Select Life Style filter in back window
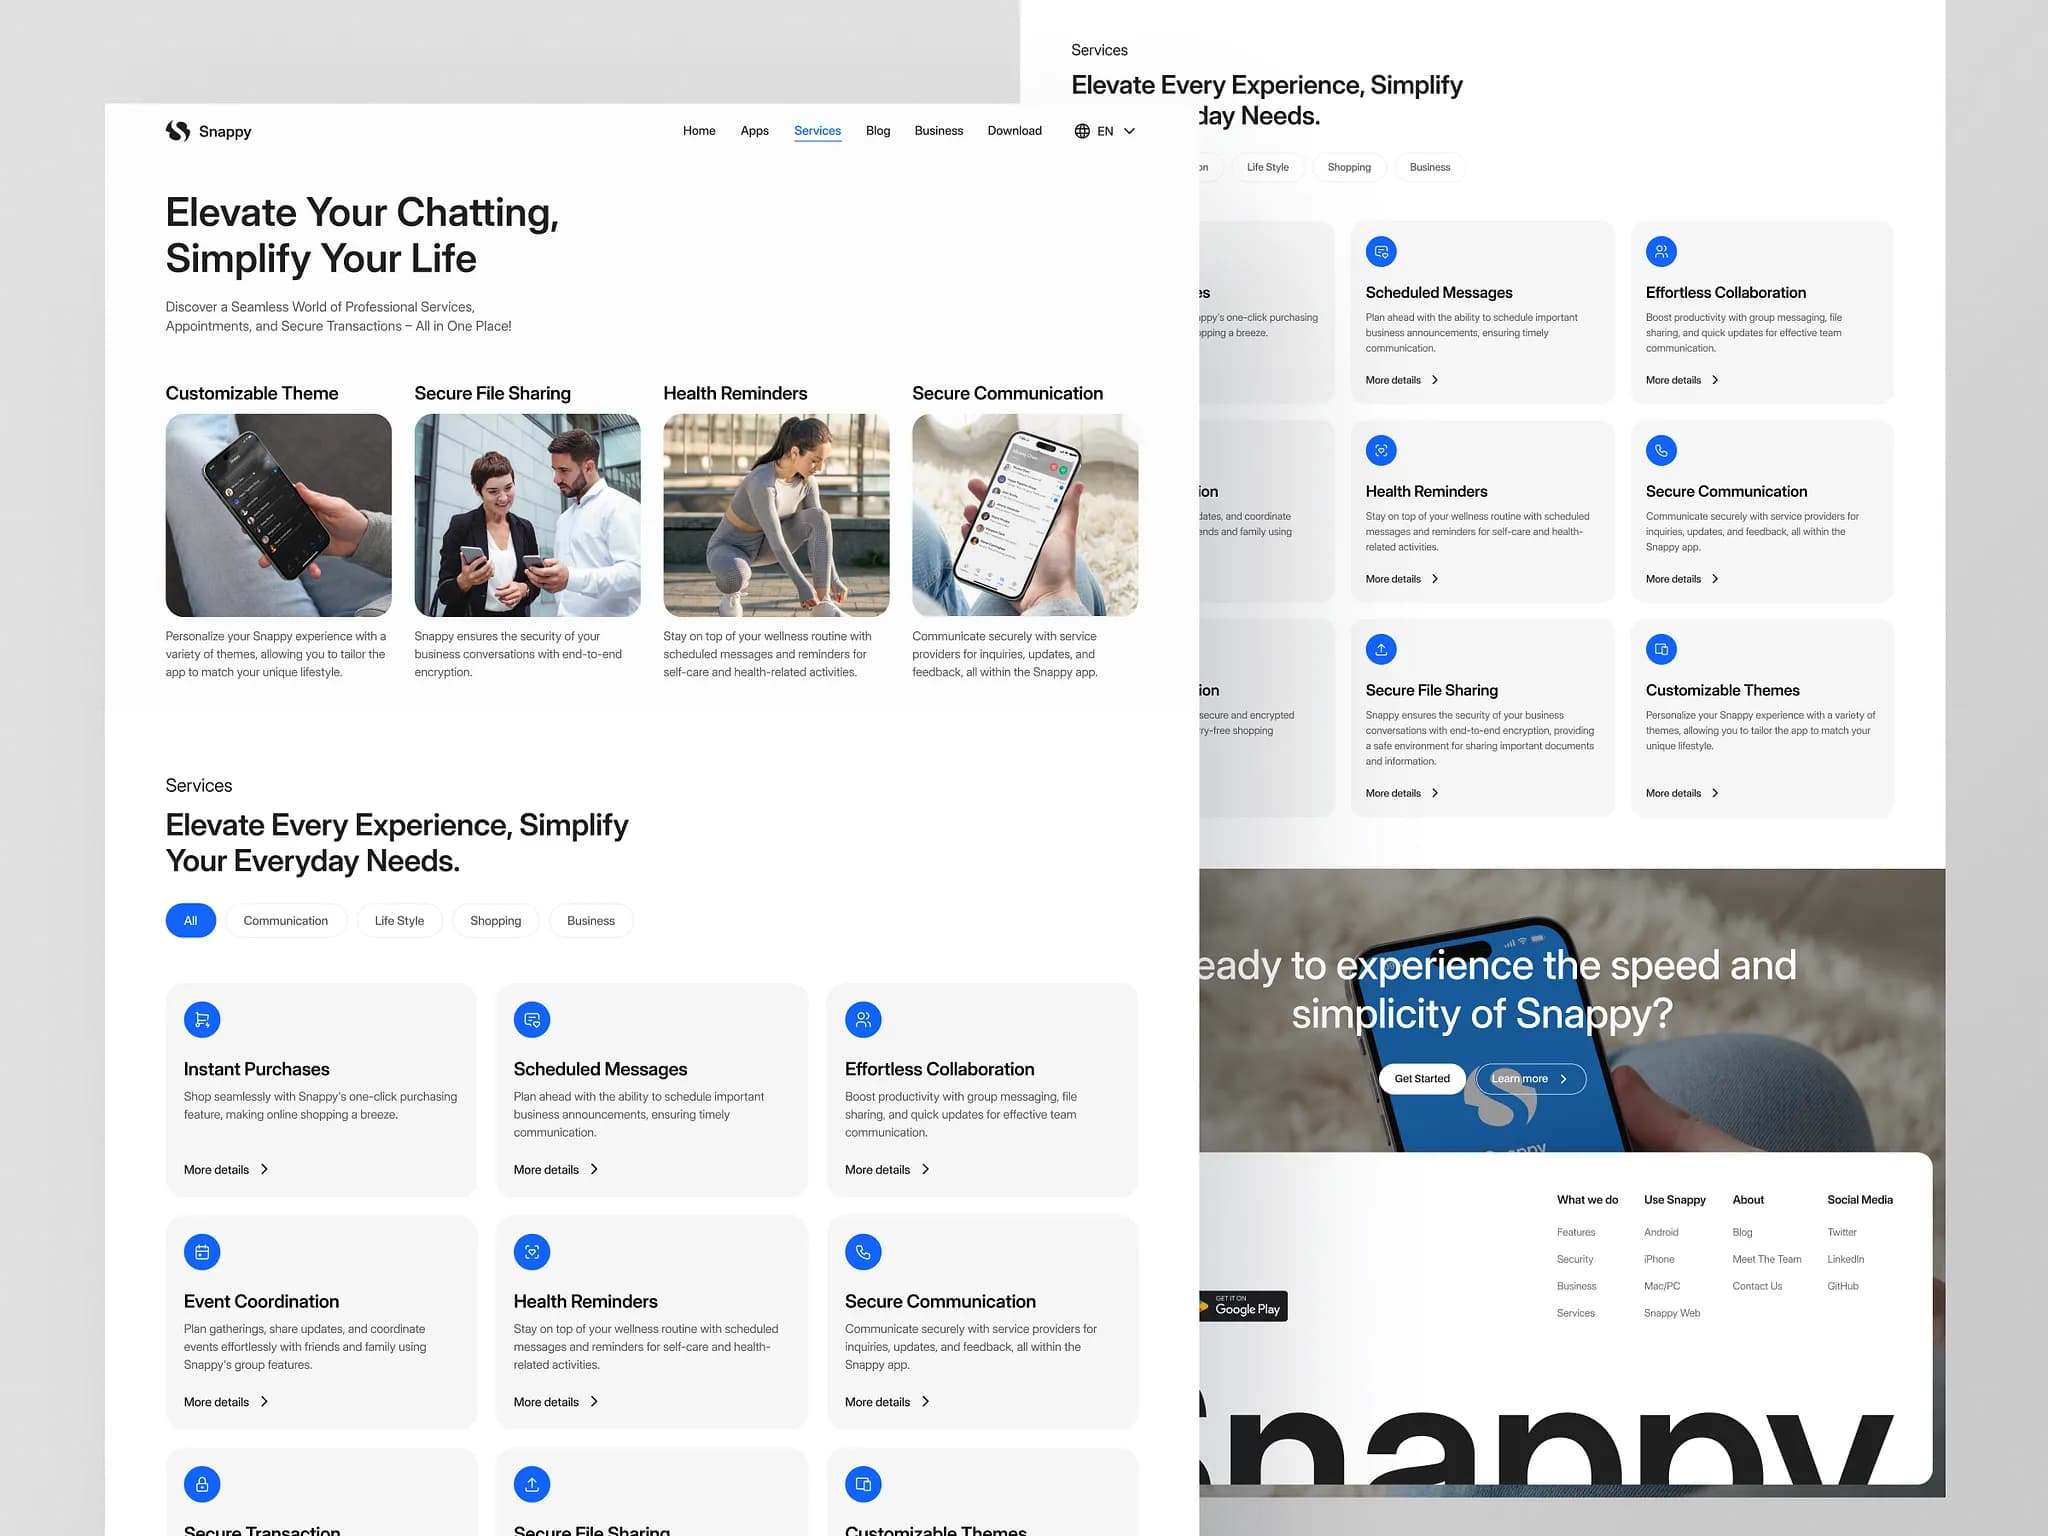 (x=1267, y=167)
